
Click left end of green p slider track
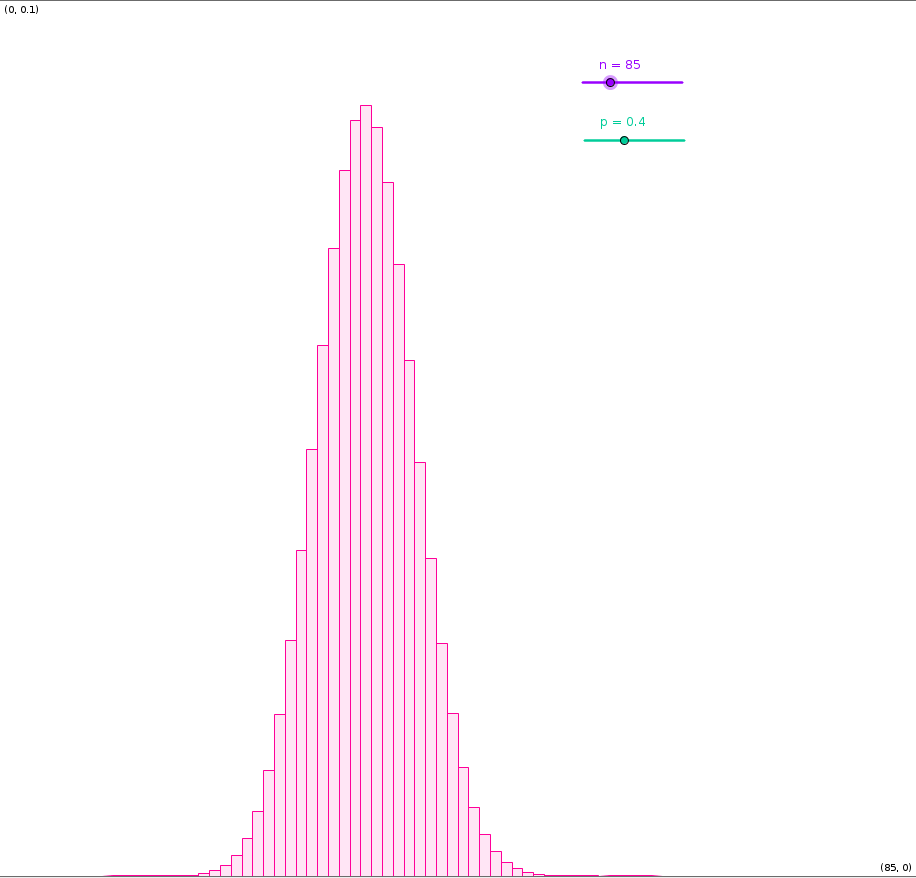coord(586,140)
